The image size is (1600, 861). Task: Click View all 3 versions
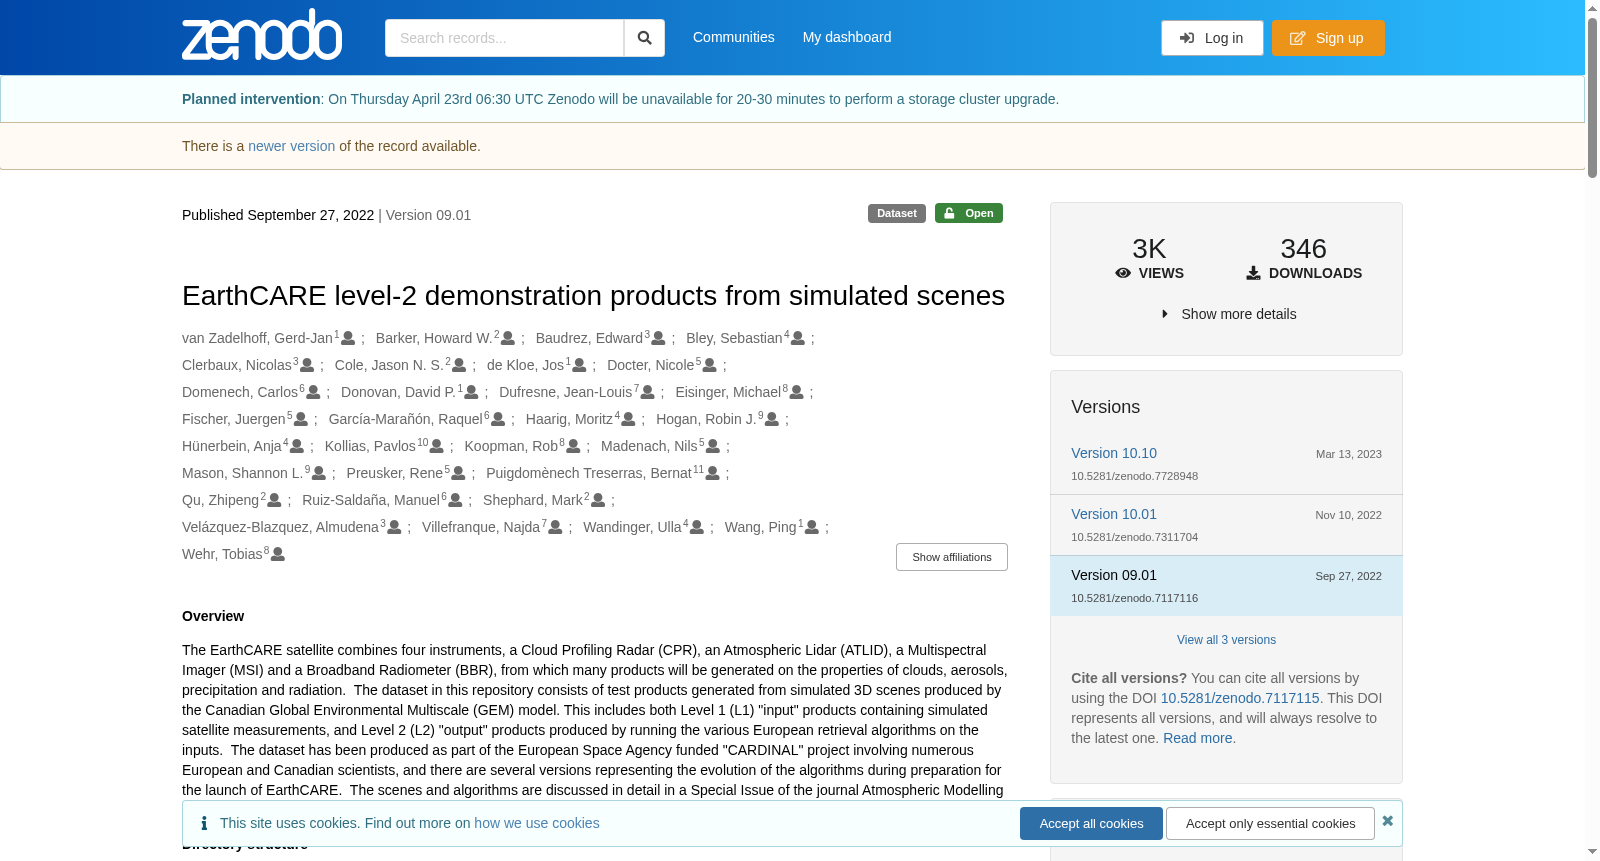coord(1226,640)
